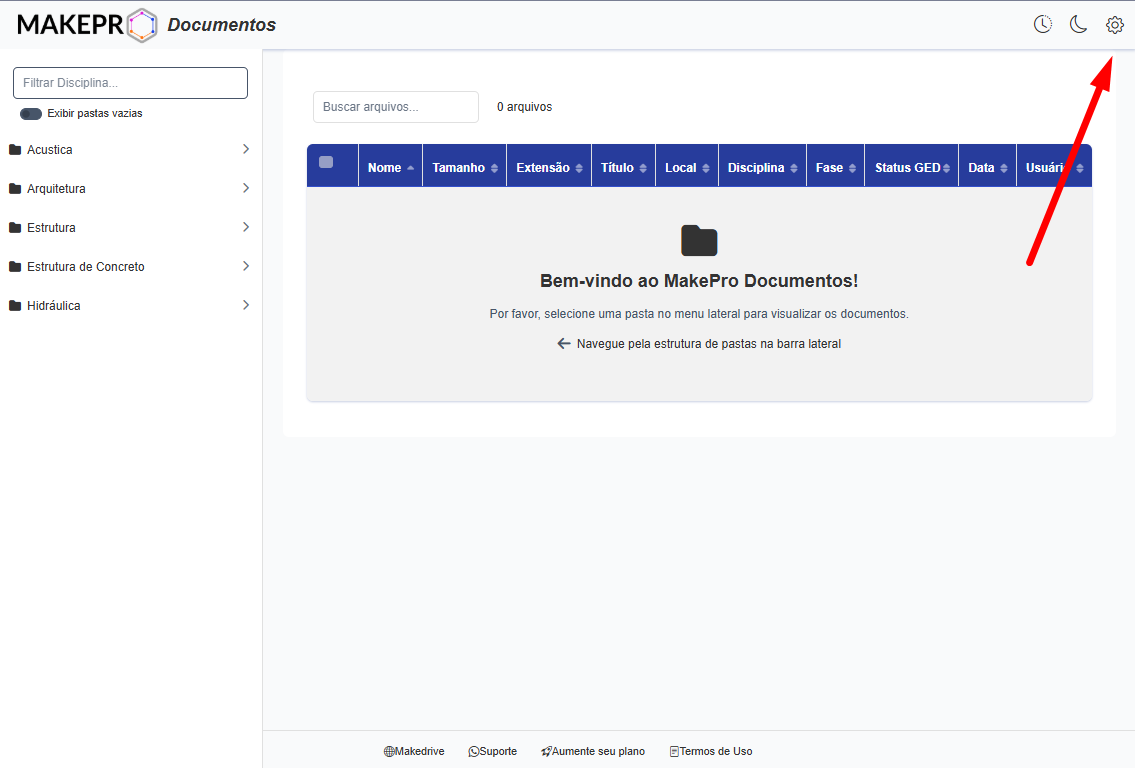Screen dimensions: 1135x768
Task: Click the Hidráulica folder icon
Action: coord(15,306)
